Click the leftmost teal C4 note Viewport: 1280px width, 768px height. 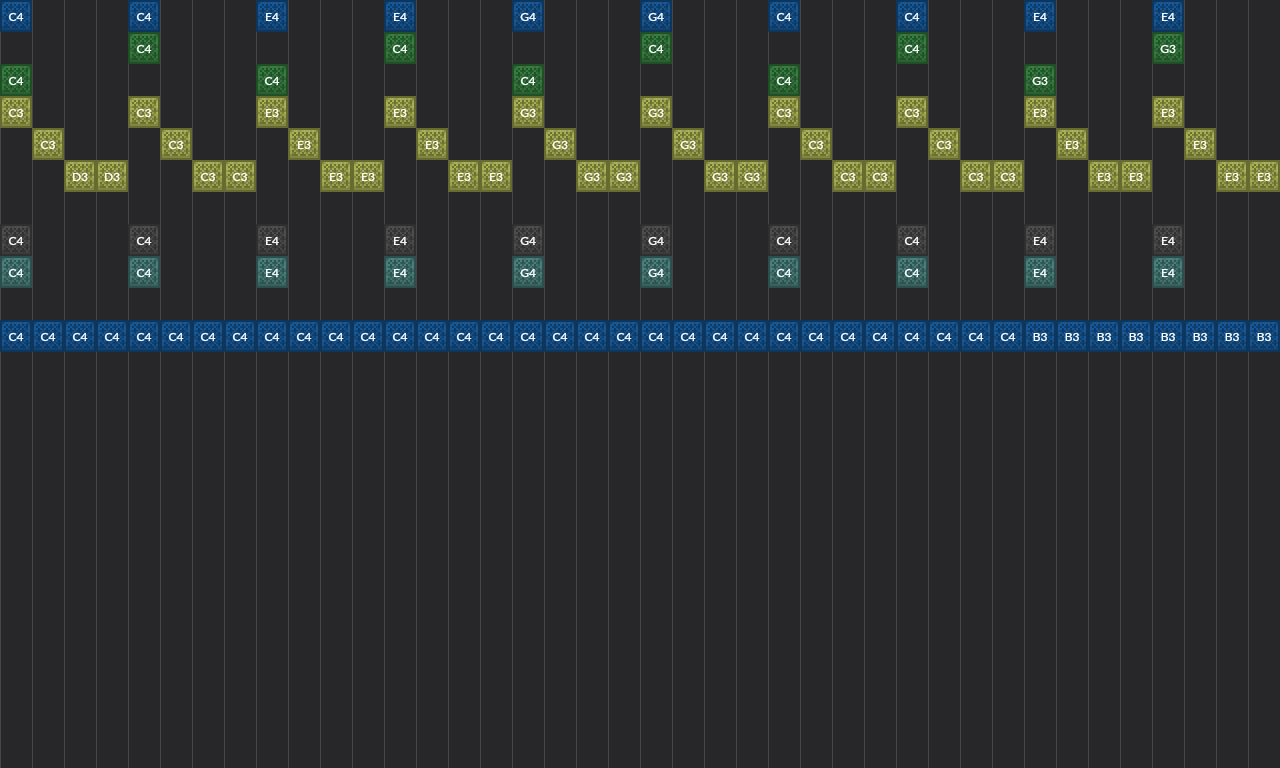pyautogui.click(x=16, y=272)
